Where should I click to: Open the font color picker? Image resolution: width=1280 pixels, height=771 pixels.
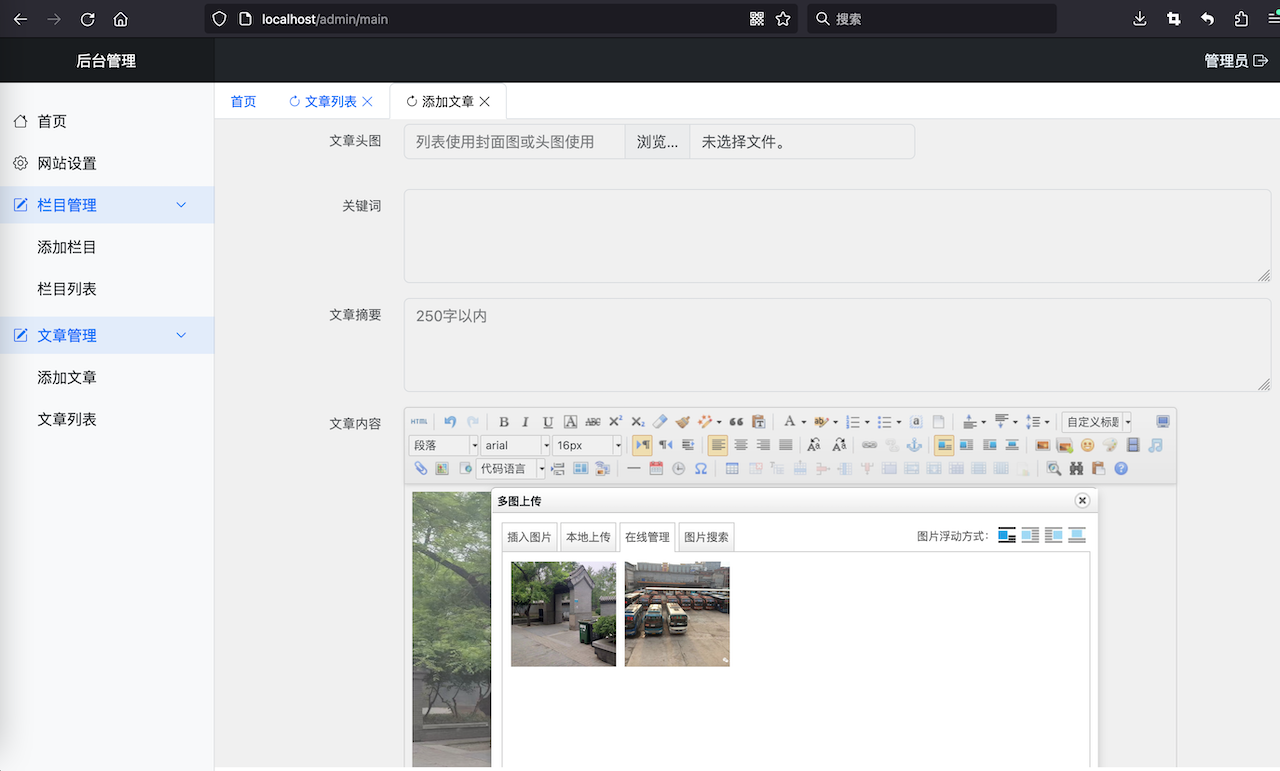(x=790, y=421)
